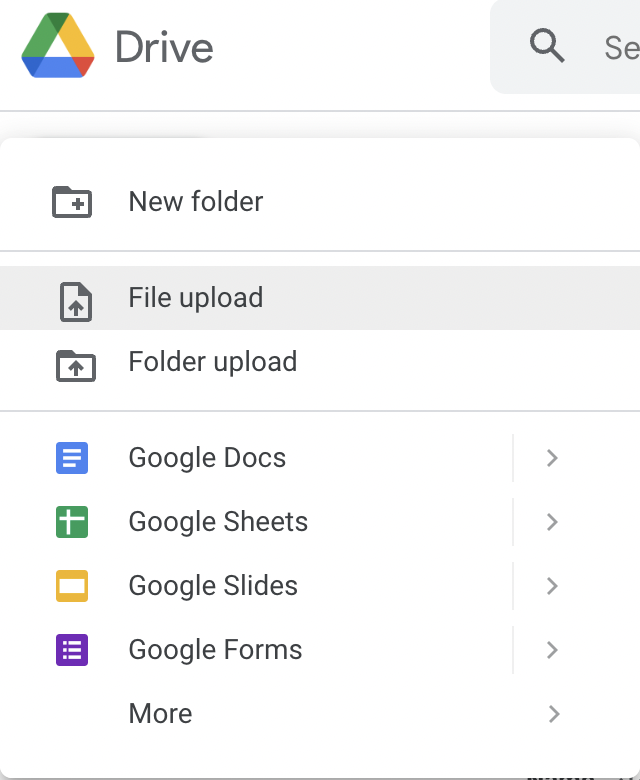Click the purple Google Forms icon

[x=72, y=650]
